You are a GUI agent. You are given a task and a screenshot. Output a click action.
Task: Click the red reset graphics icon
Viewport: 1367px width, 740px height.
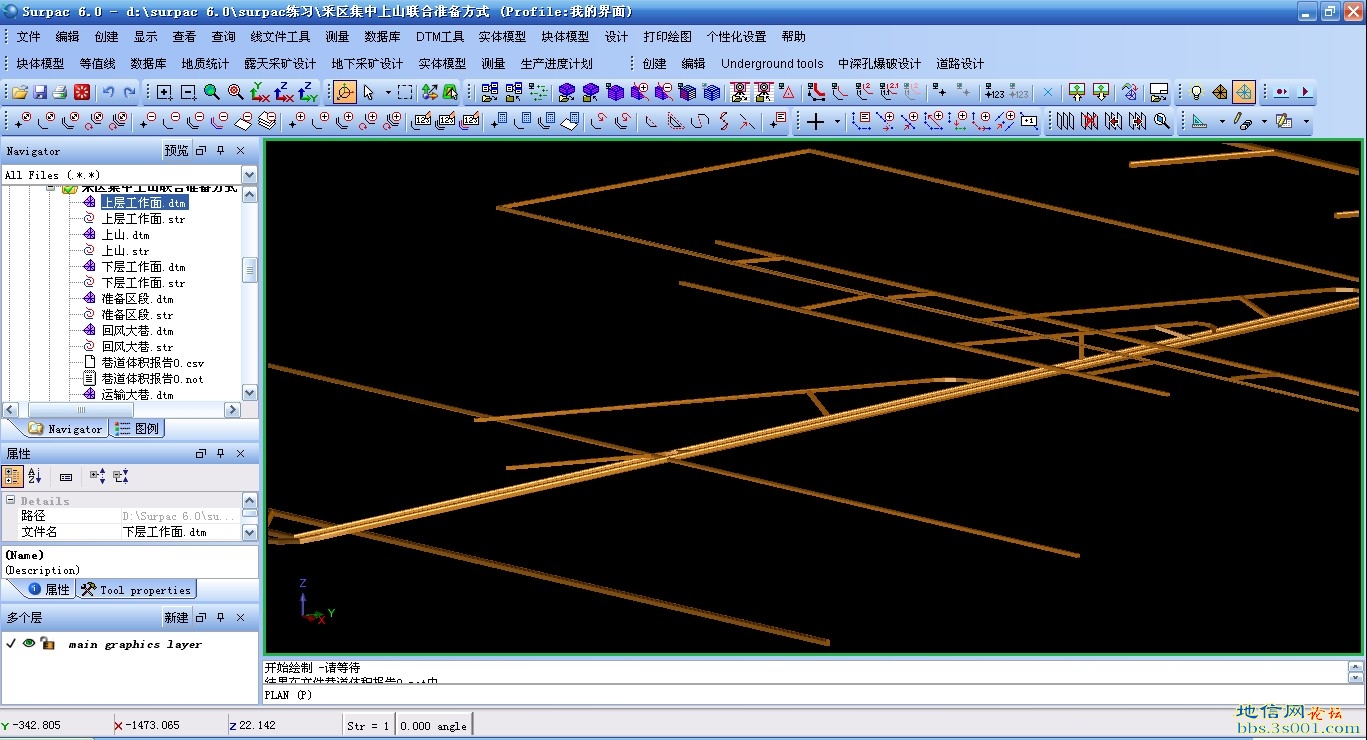click(82, 92)
